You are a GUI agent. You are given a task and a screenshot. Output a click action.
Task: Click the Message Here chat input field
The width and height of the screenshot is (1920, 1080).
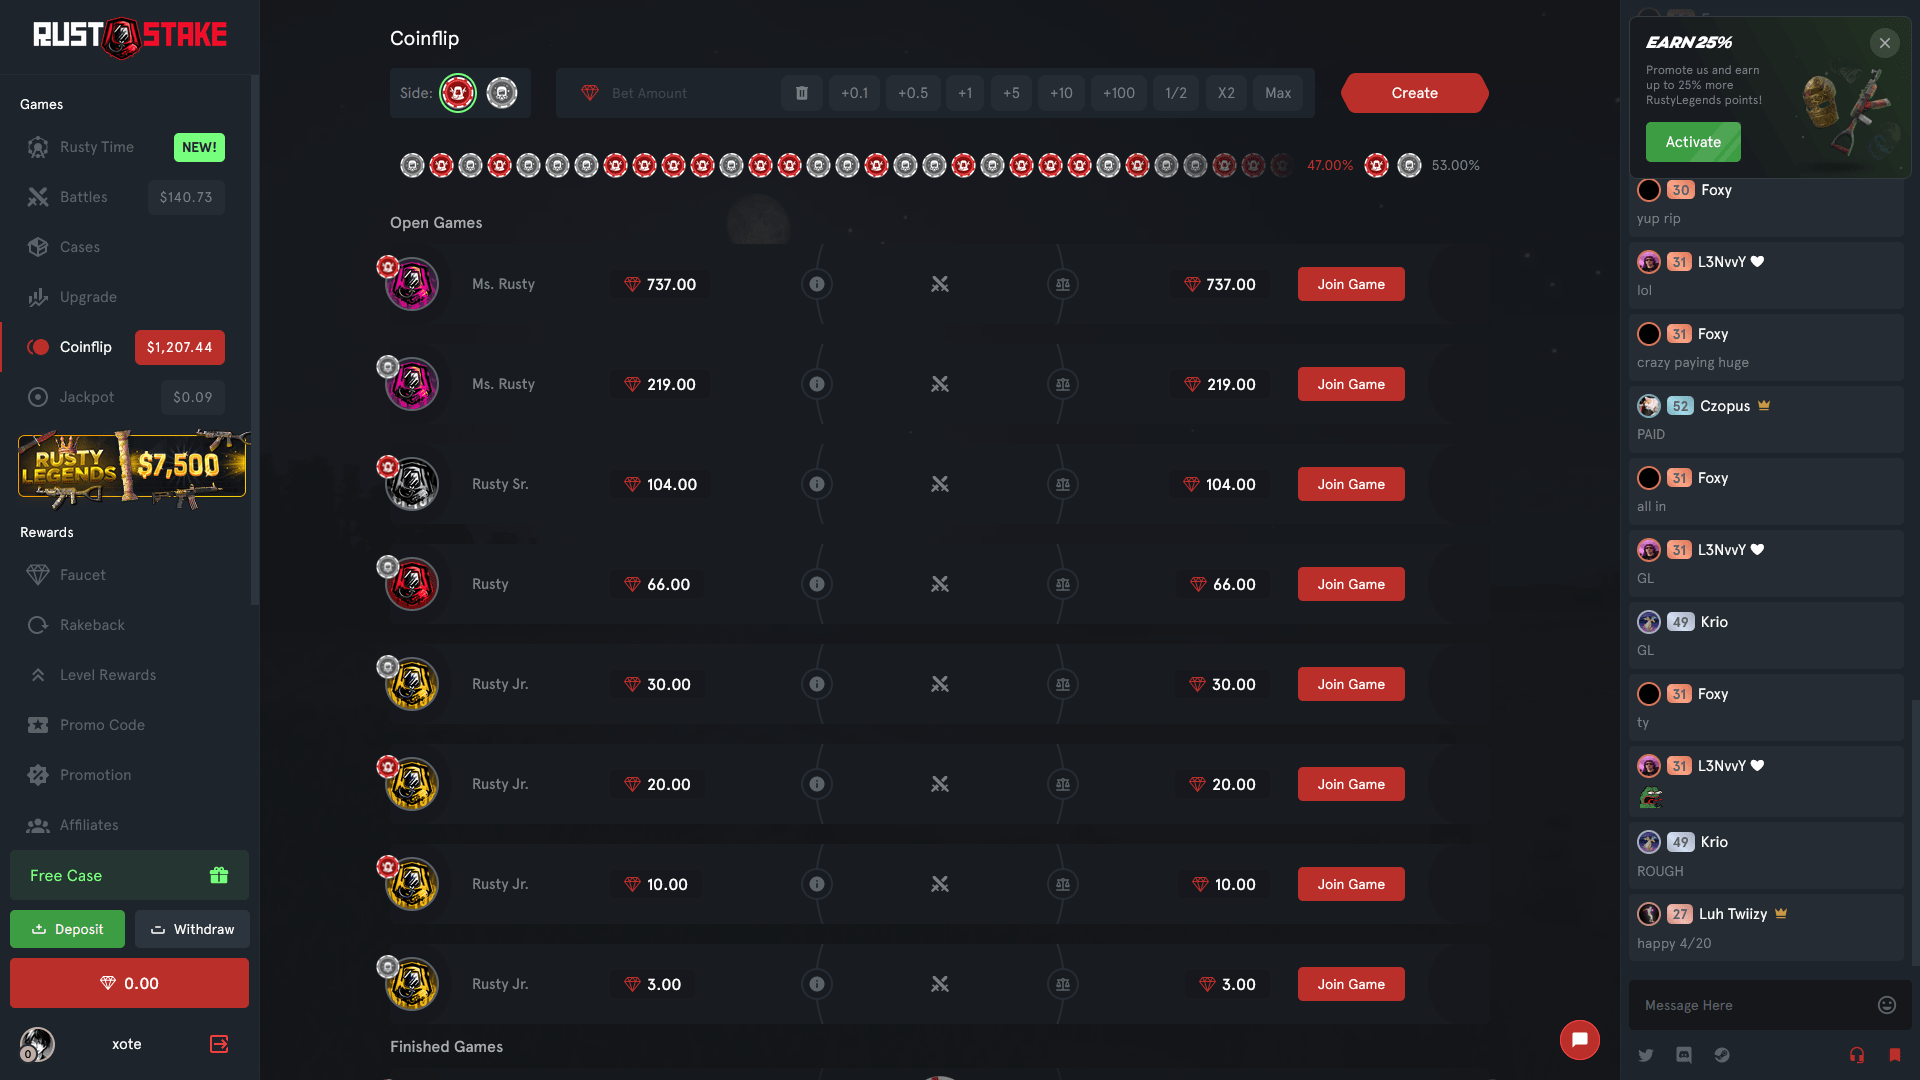click(1750, 1005)
